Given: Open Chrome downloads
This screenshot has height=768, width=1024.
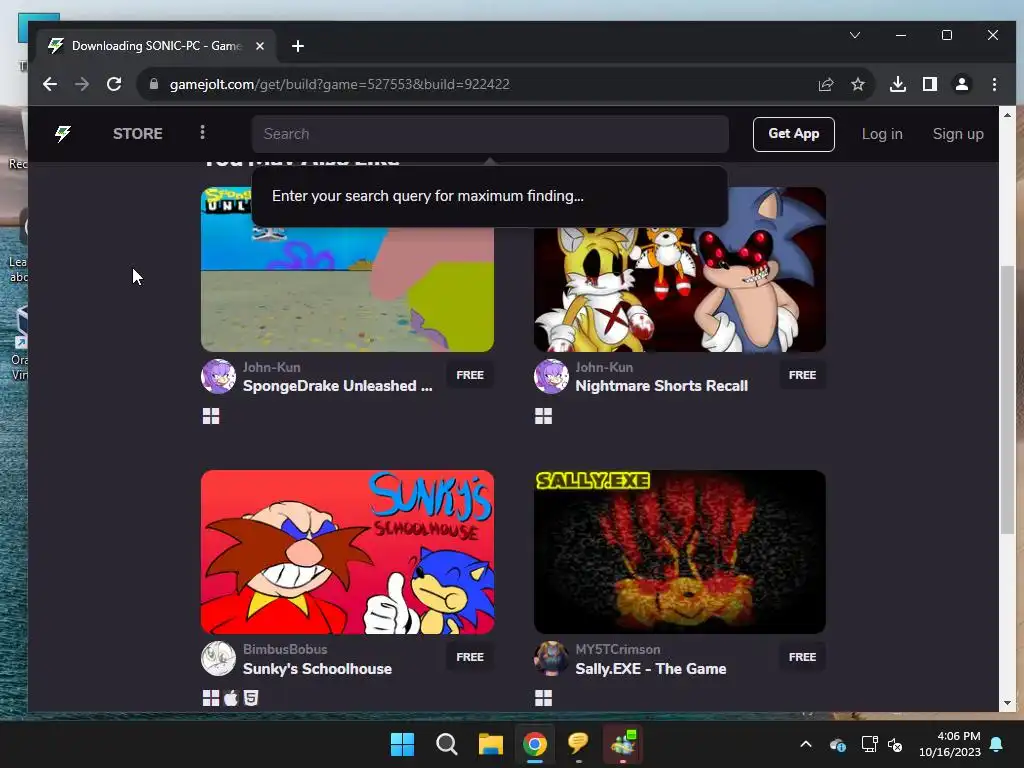Looking at the screenshot, I should 898,84.
